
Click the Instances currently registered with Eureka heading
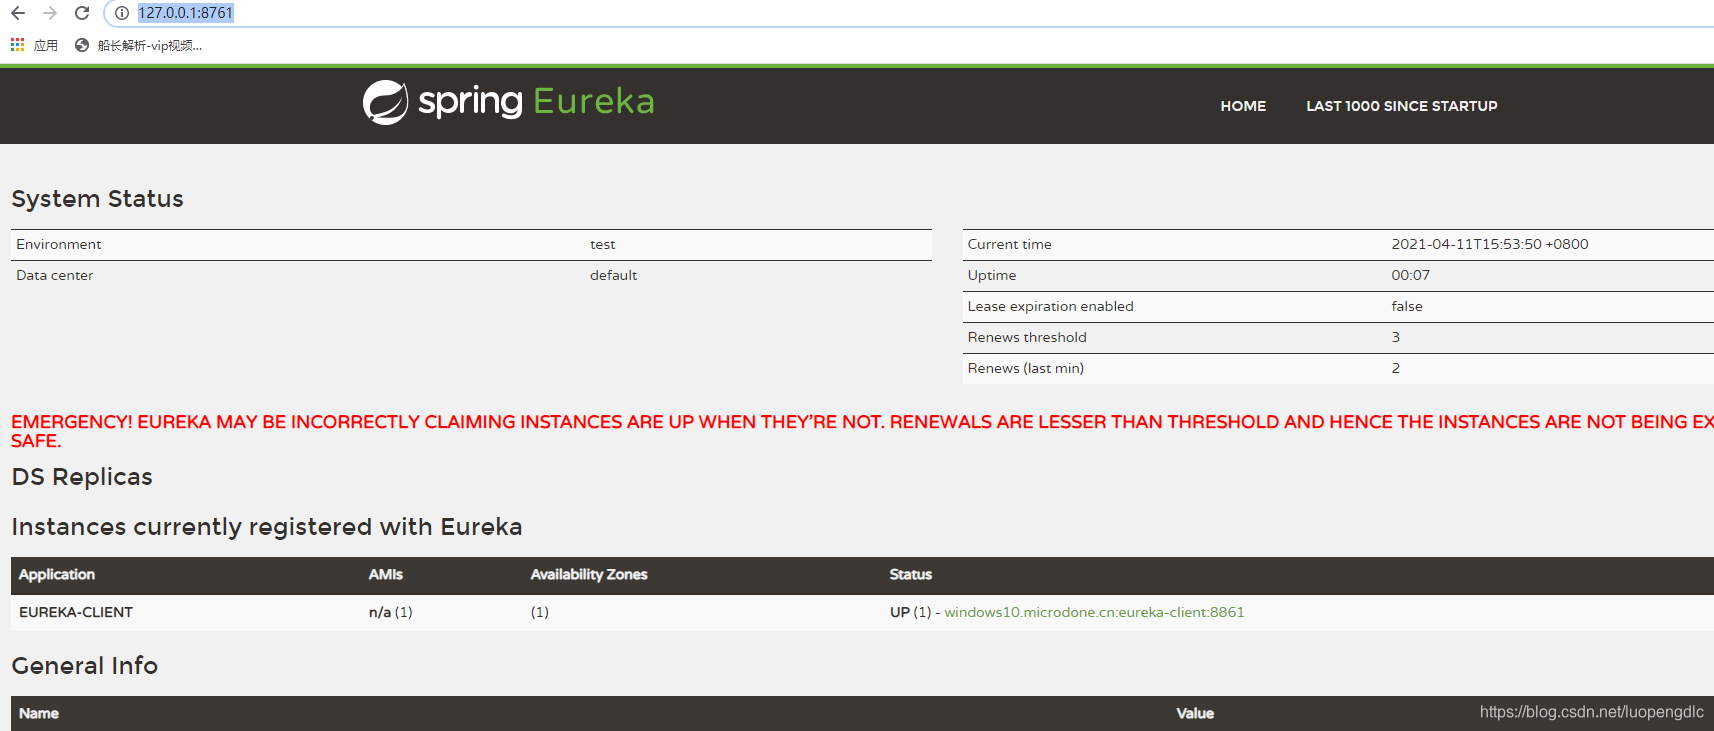267,527
